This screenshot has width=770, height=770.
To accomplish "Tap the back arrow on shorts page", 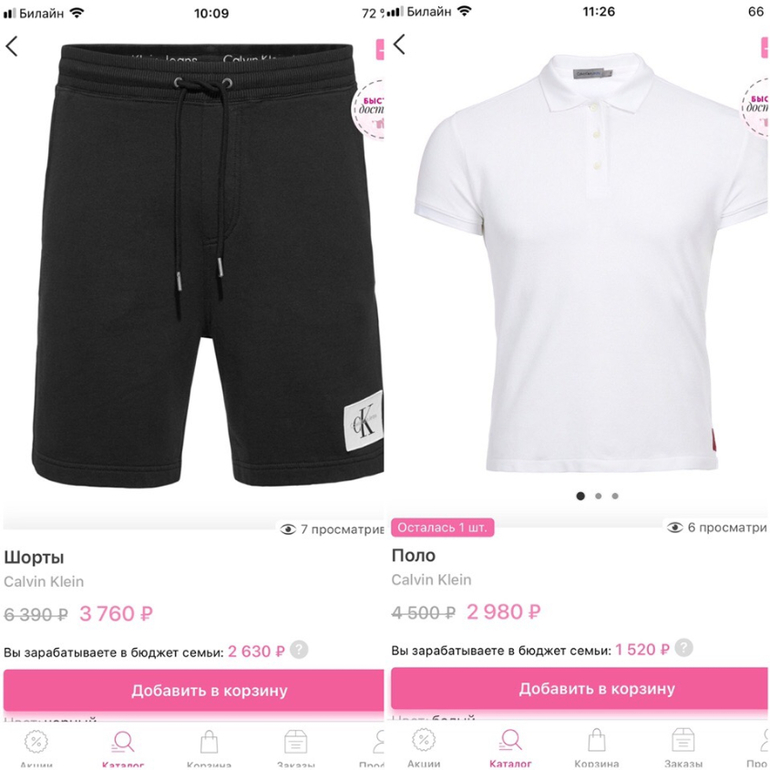I will click(x=11, y=46).
